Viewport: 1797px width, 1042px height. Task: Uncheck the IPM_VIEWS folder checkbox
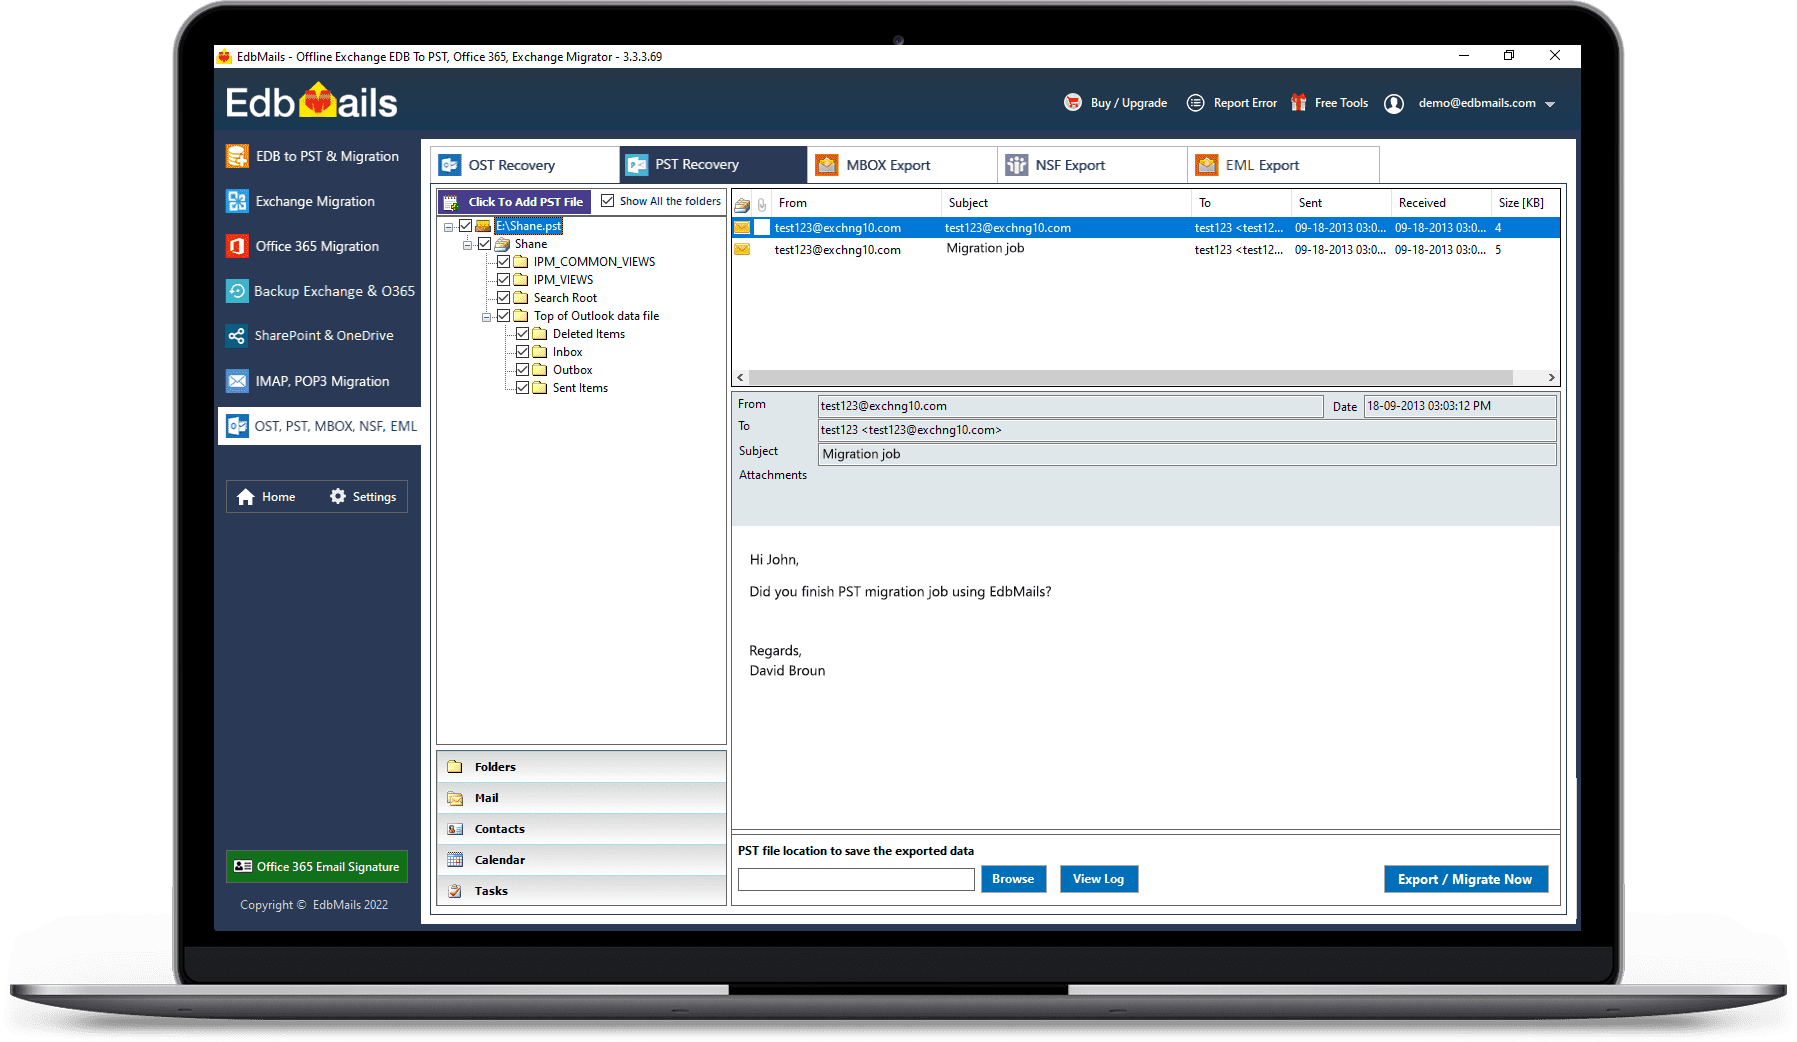point(504,280)
